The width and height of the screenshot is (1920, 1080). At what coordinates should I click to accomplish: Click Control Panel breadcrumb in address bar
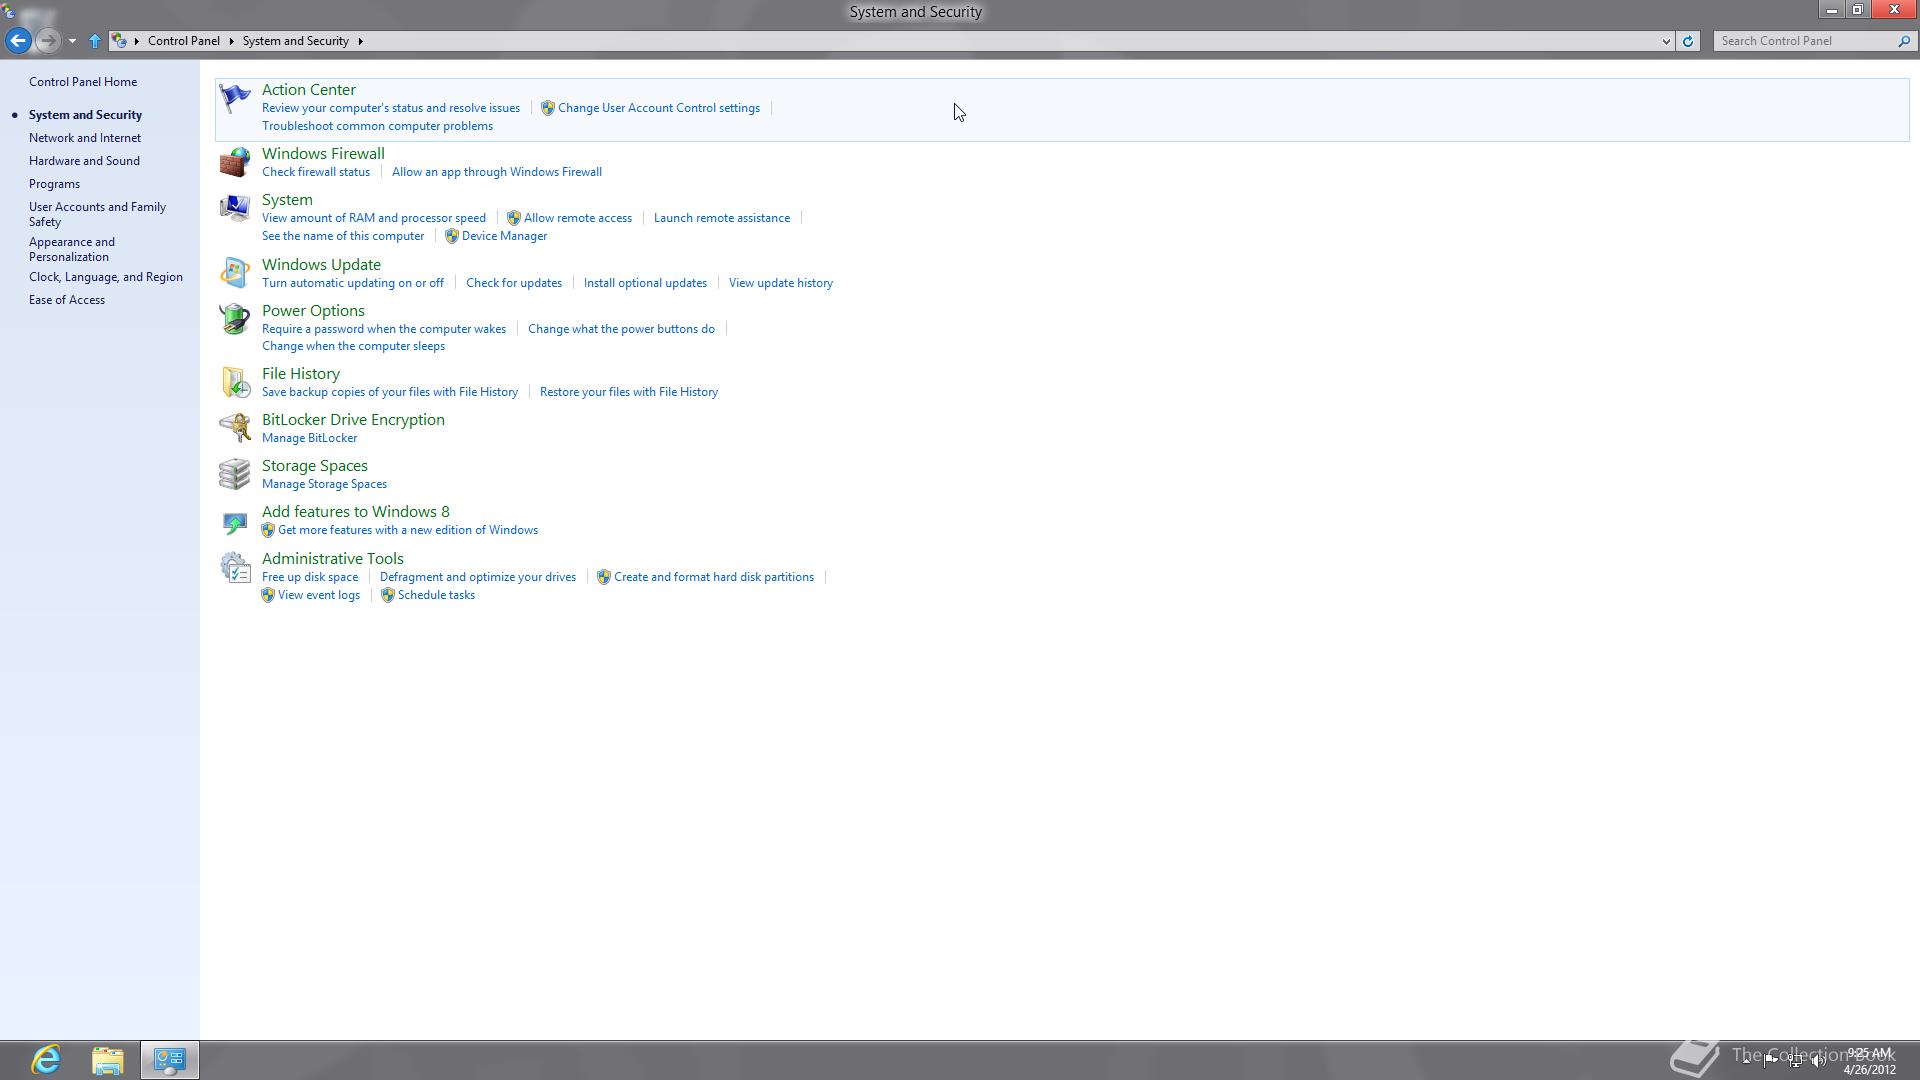pos(184,41)
